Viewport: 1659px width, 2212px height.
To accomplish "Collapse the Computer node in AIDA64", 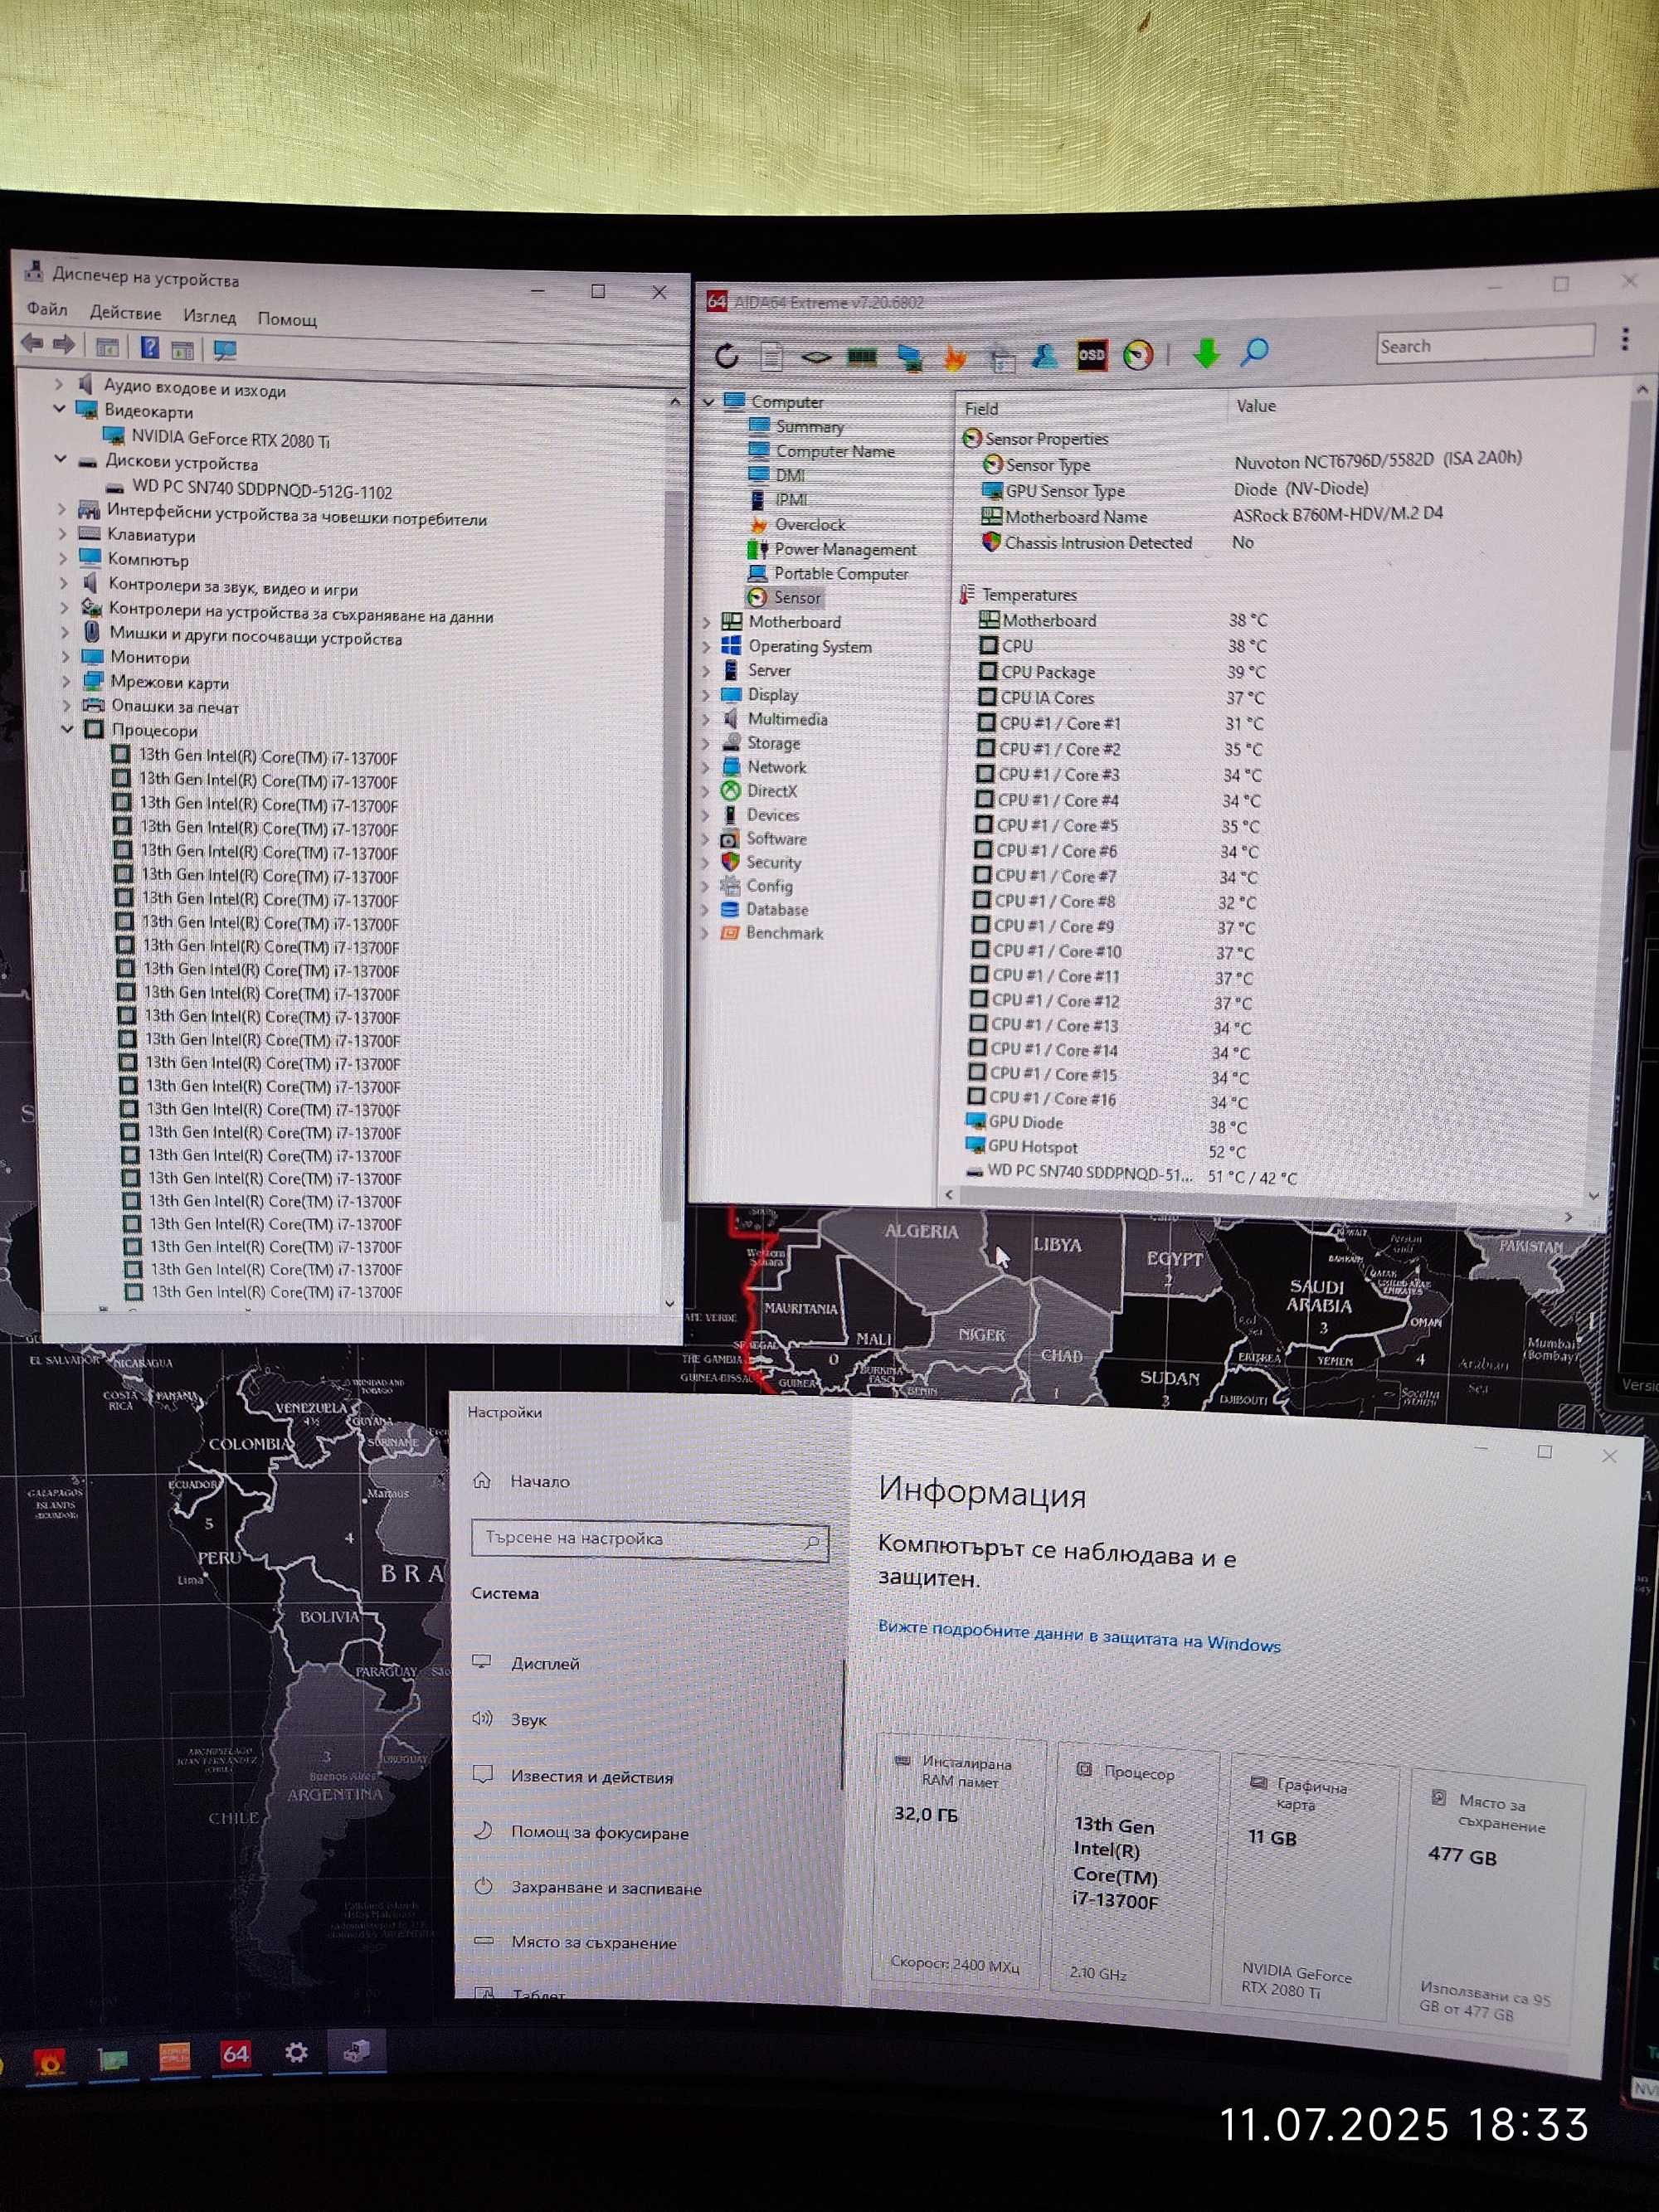I will [x=709, y=402].
